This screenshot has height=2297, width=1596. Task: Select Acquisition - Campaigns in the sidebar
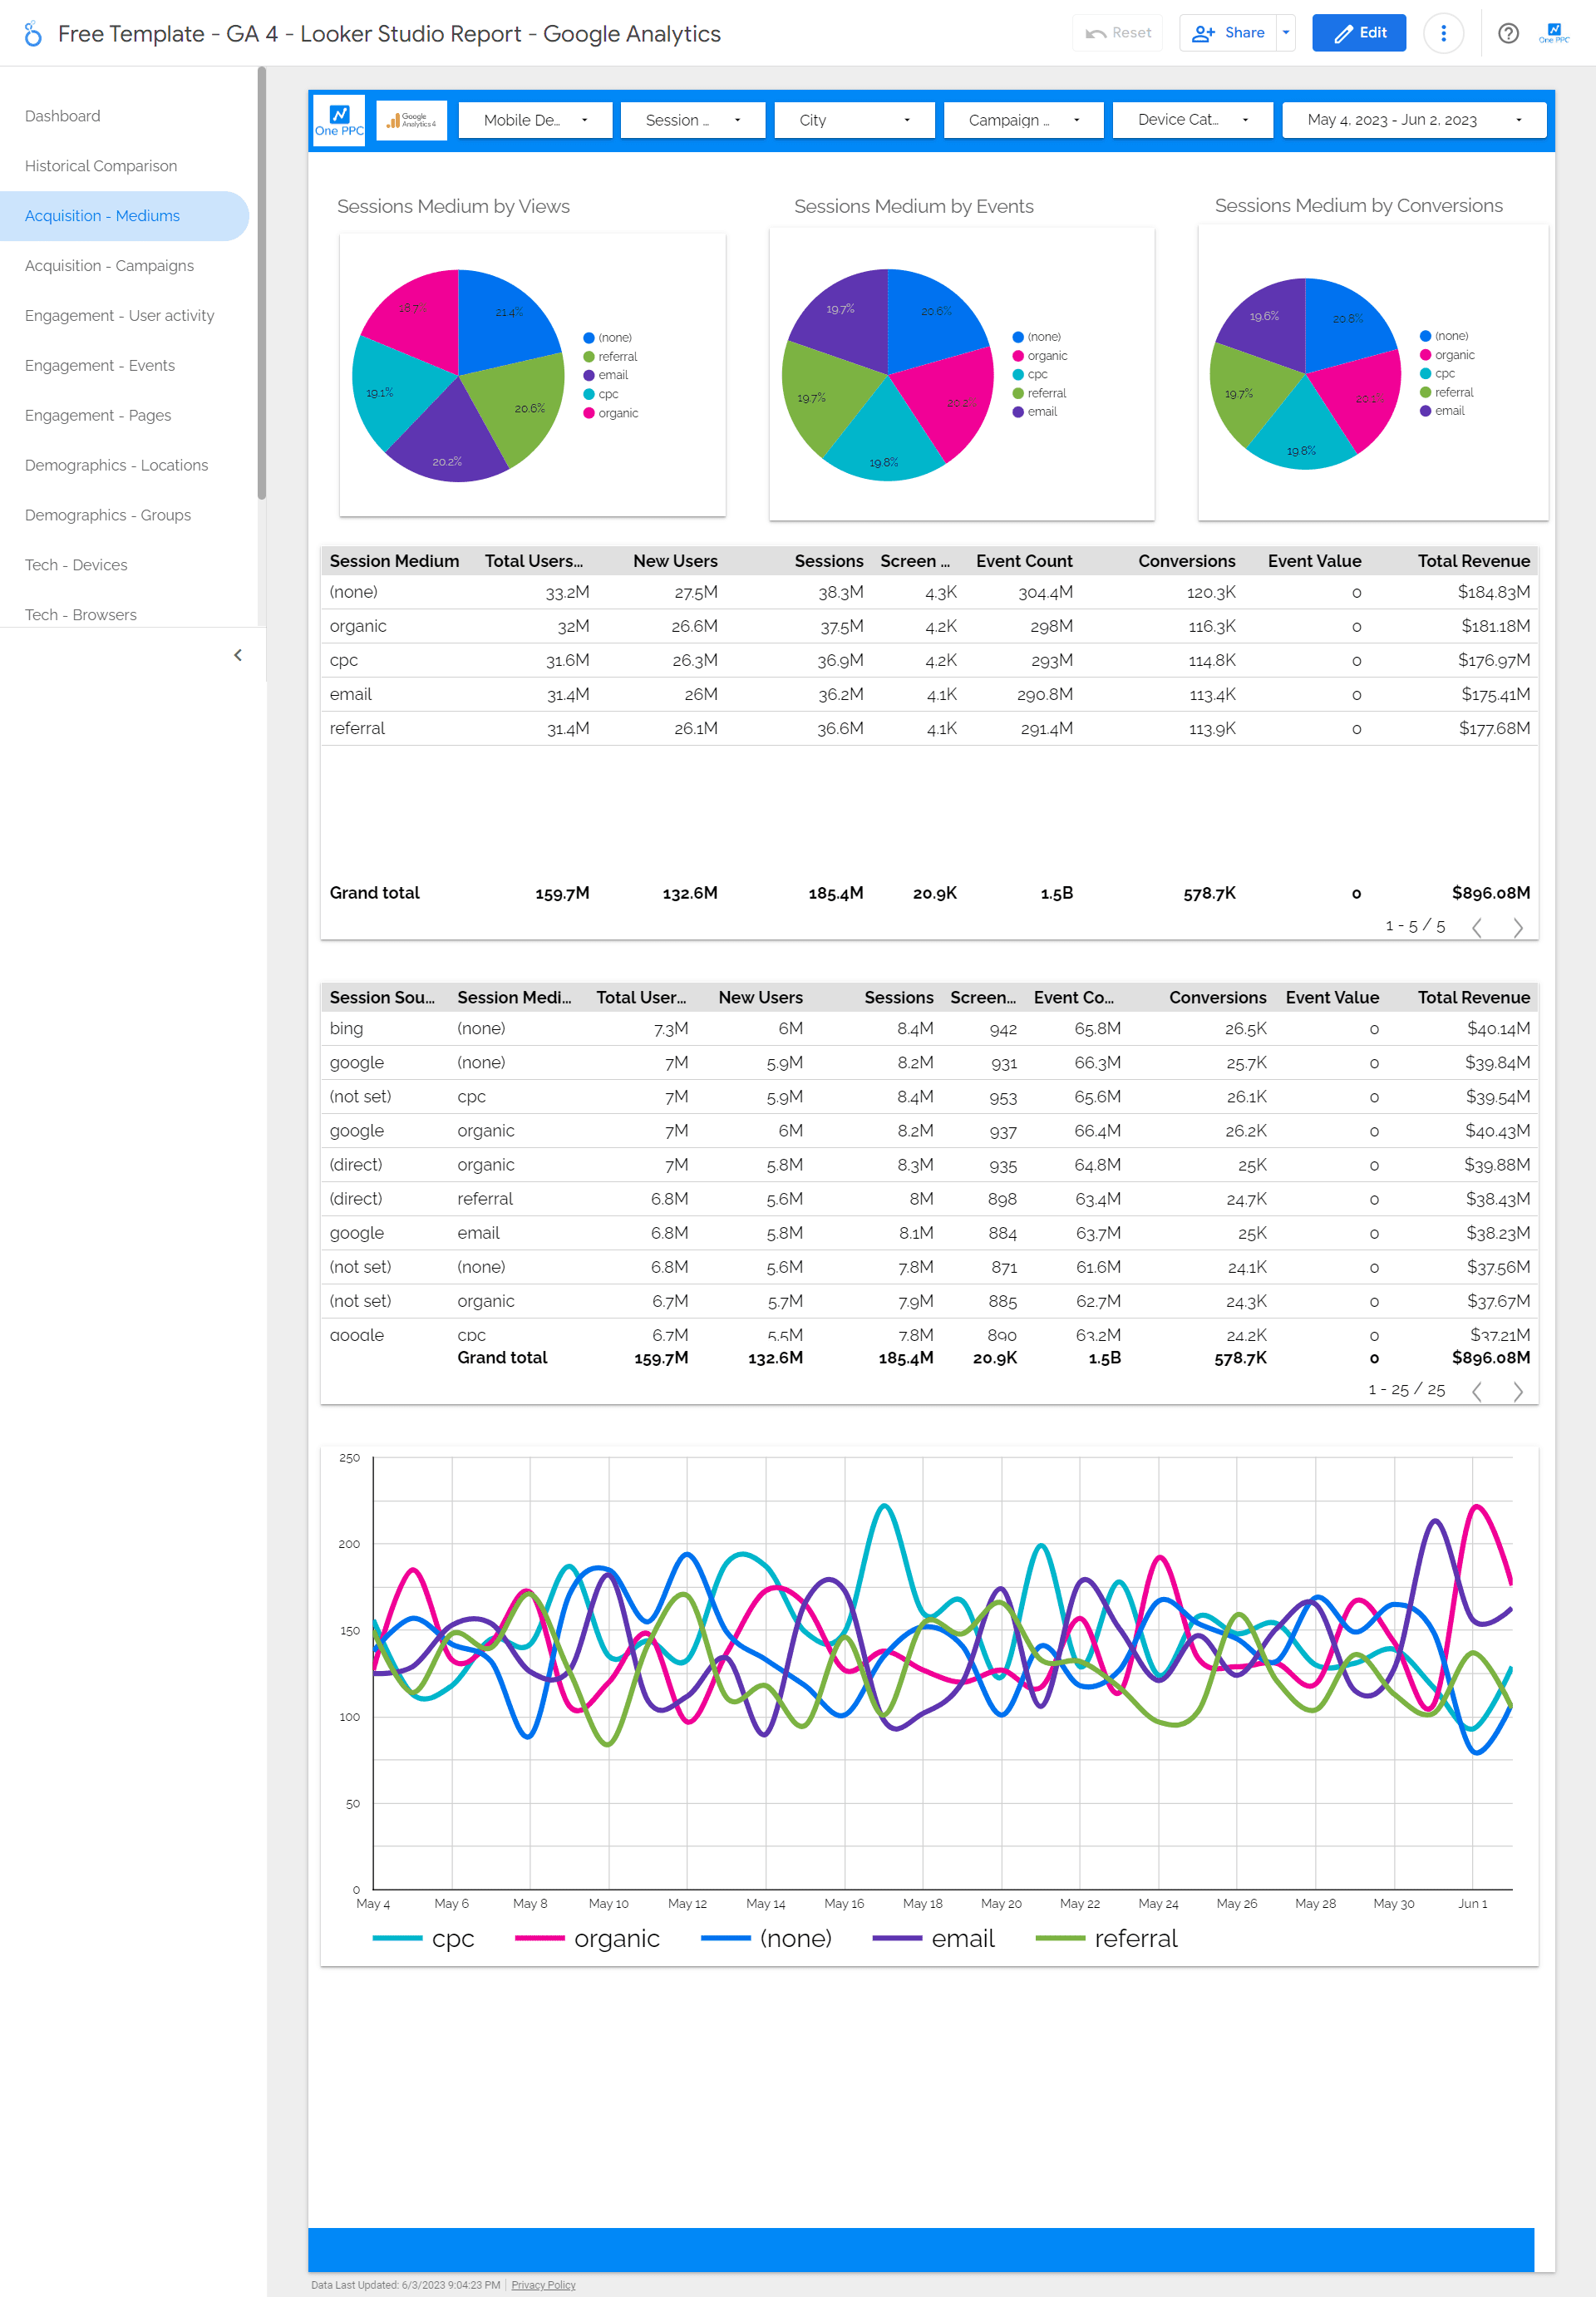(110, 265)
